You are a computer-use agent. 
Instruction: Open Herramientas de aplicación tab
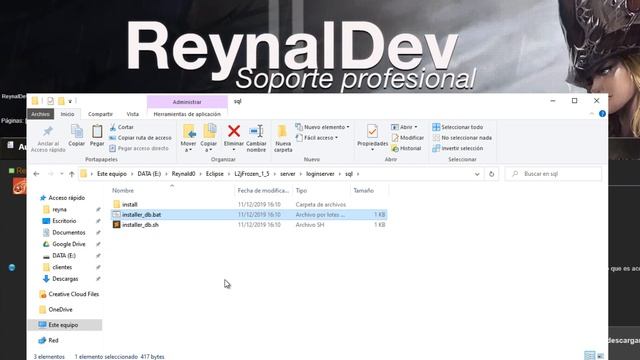187,114
